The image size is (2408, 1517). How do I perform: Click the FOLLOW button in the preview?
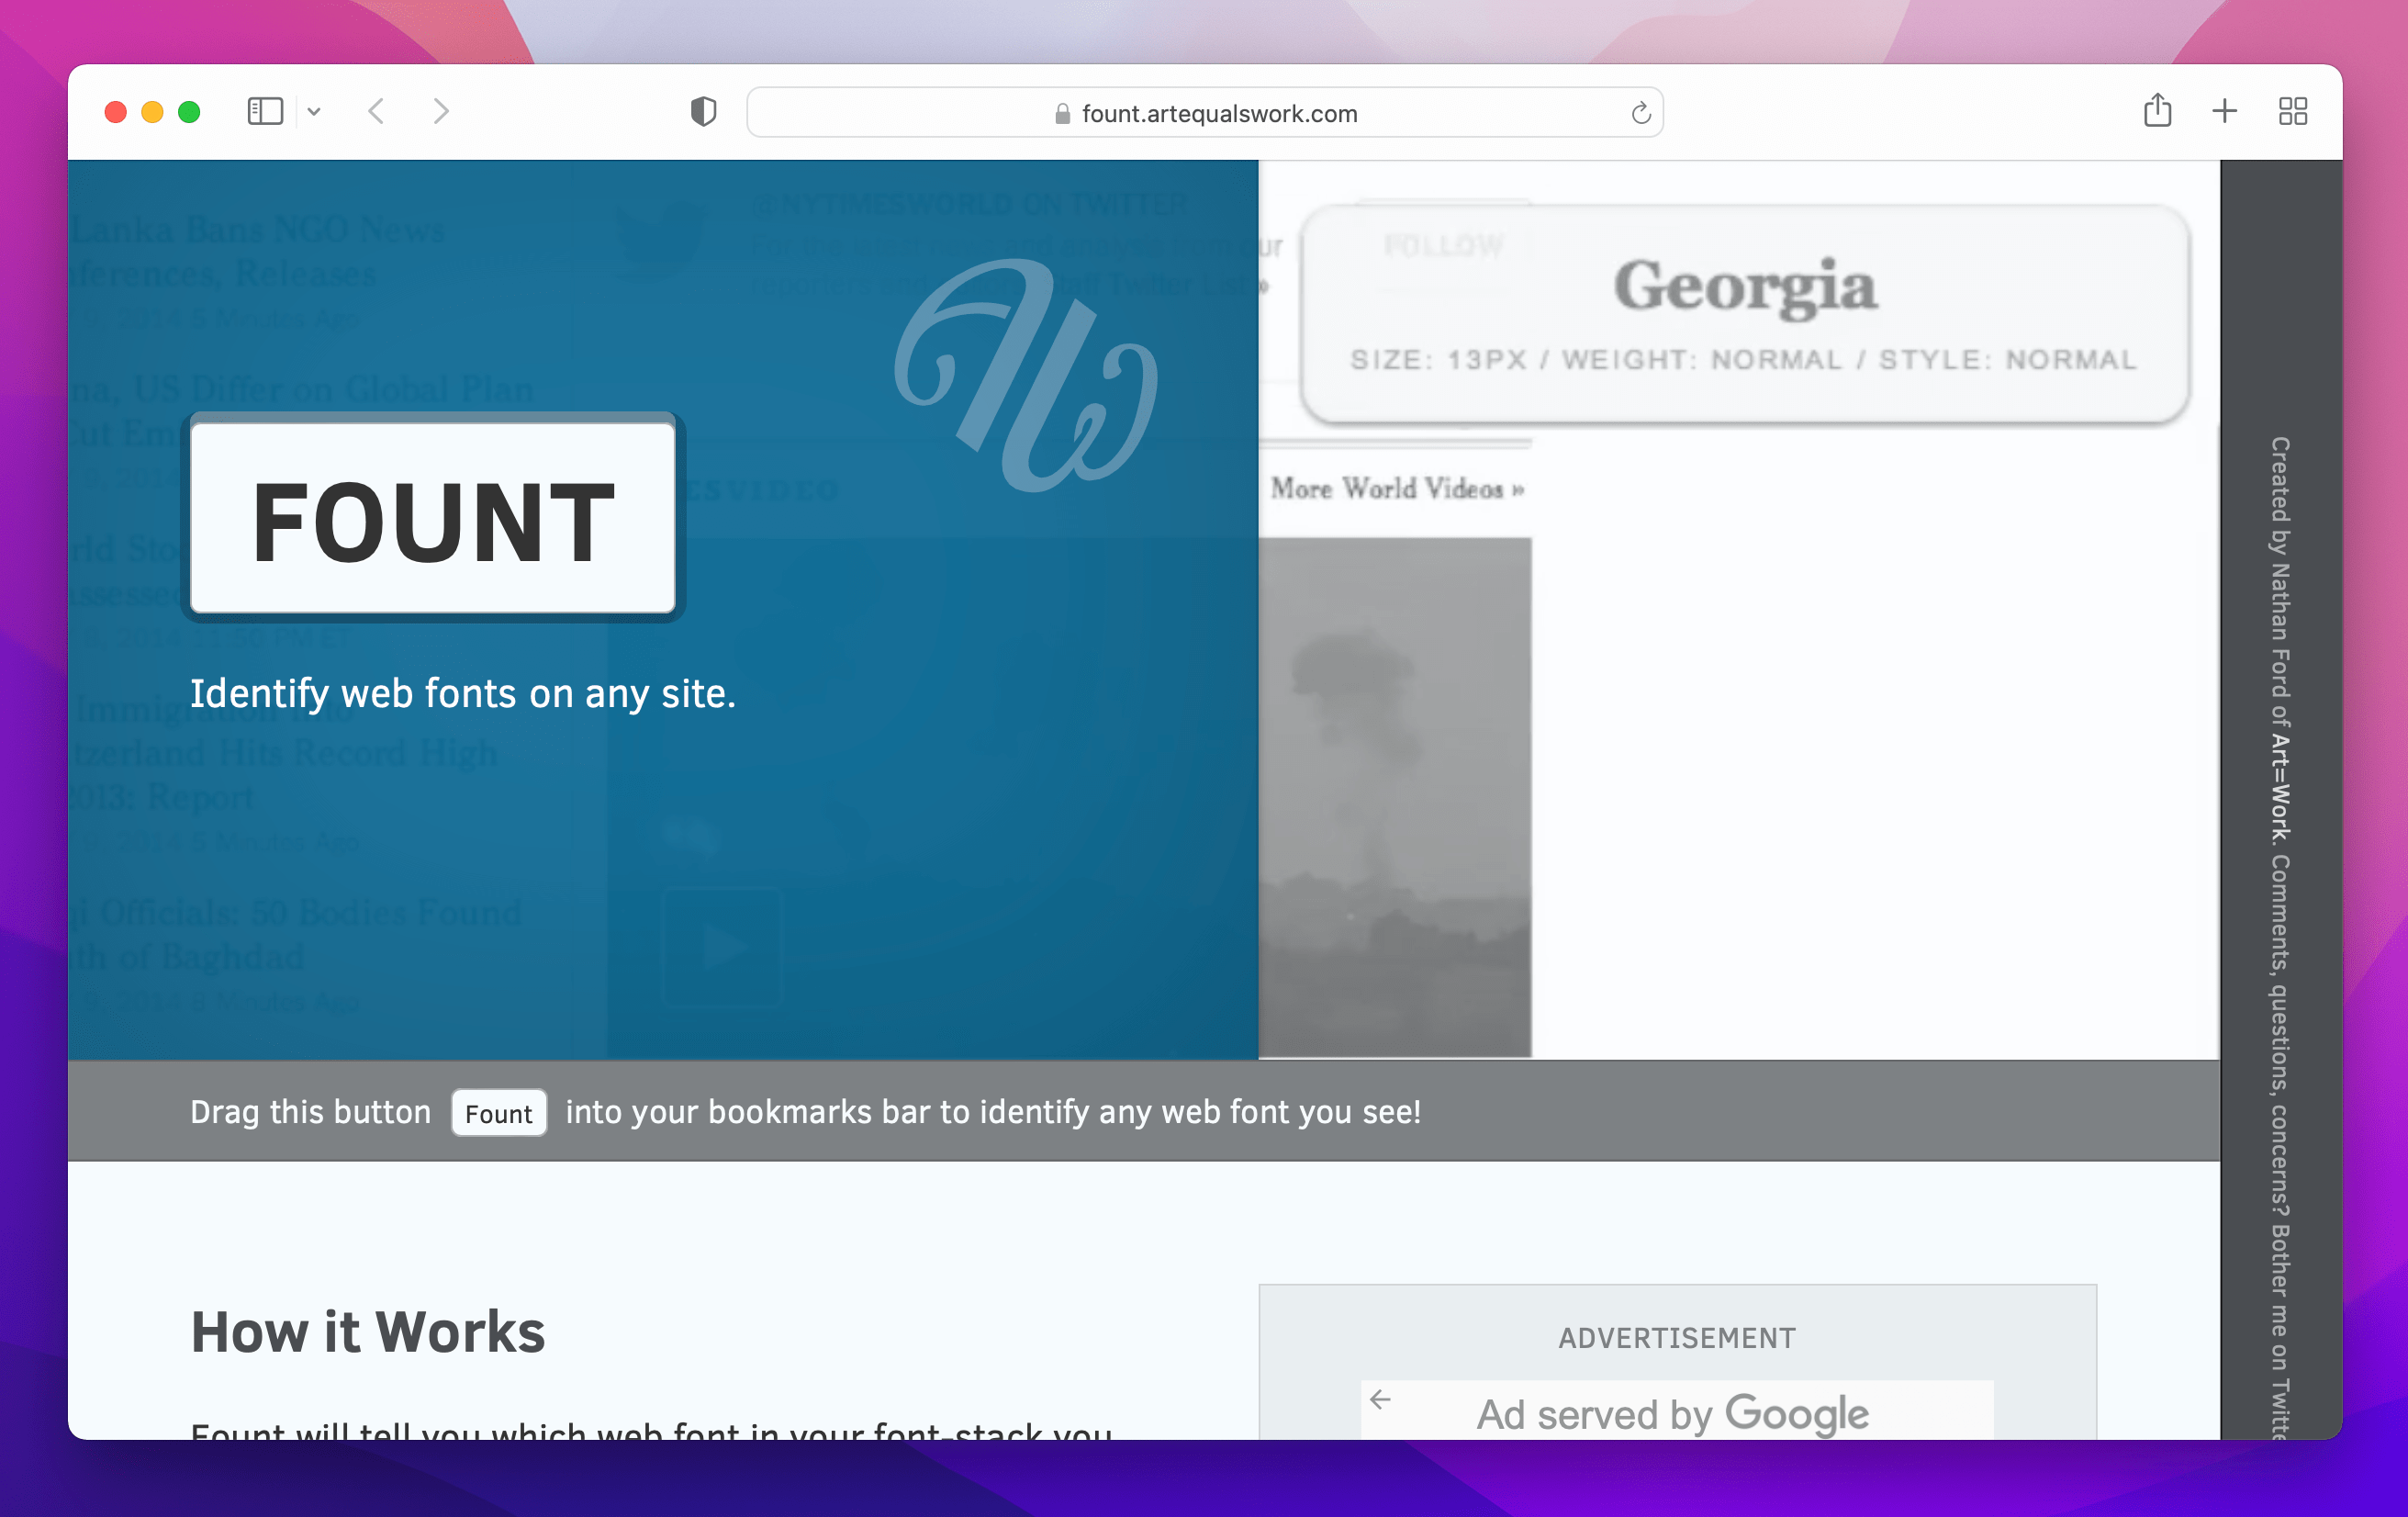click(x=1442, y=243)
